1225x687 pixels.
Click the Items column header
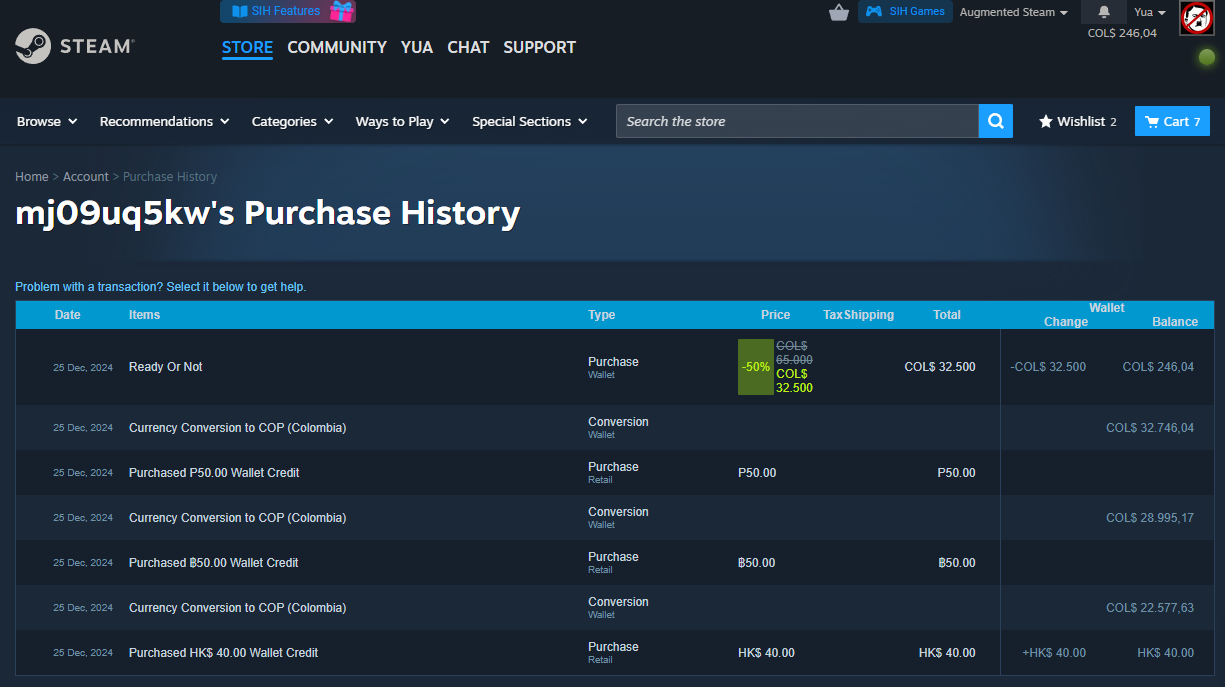point(144,315)
